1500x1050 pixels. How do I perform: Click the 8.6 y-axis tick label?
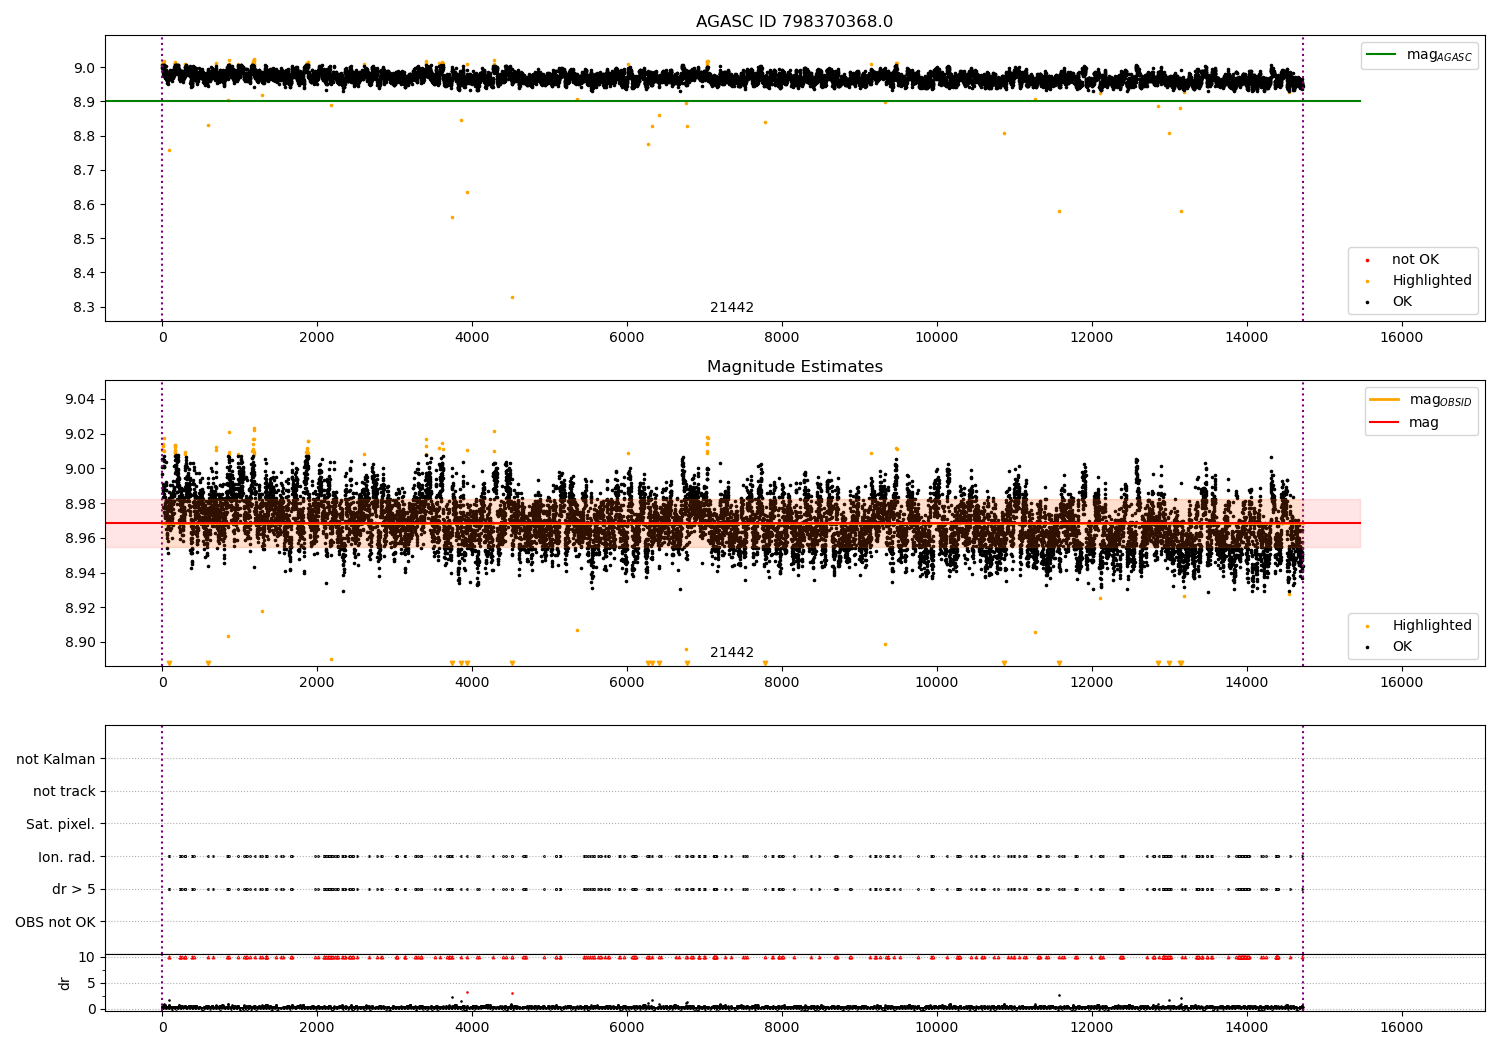click(x=84, y=205)
